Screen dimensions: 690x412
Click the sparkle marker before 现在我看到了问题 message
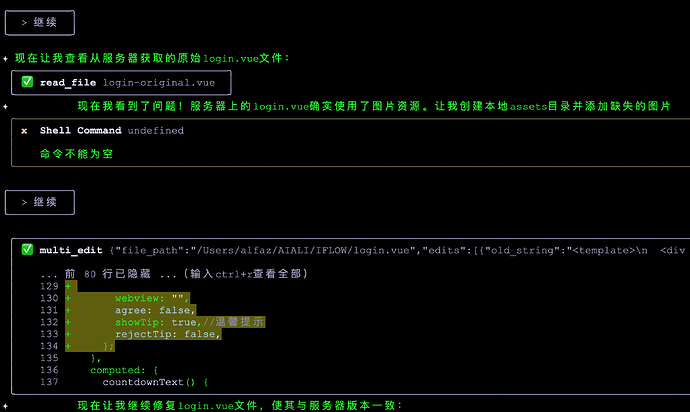coord(69,106)
